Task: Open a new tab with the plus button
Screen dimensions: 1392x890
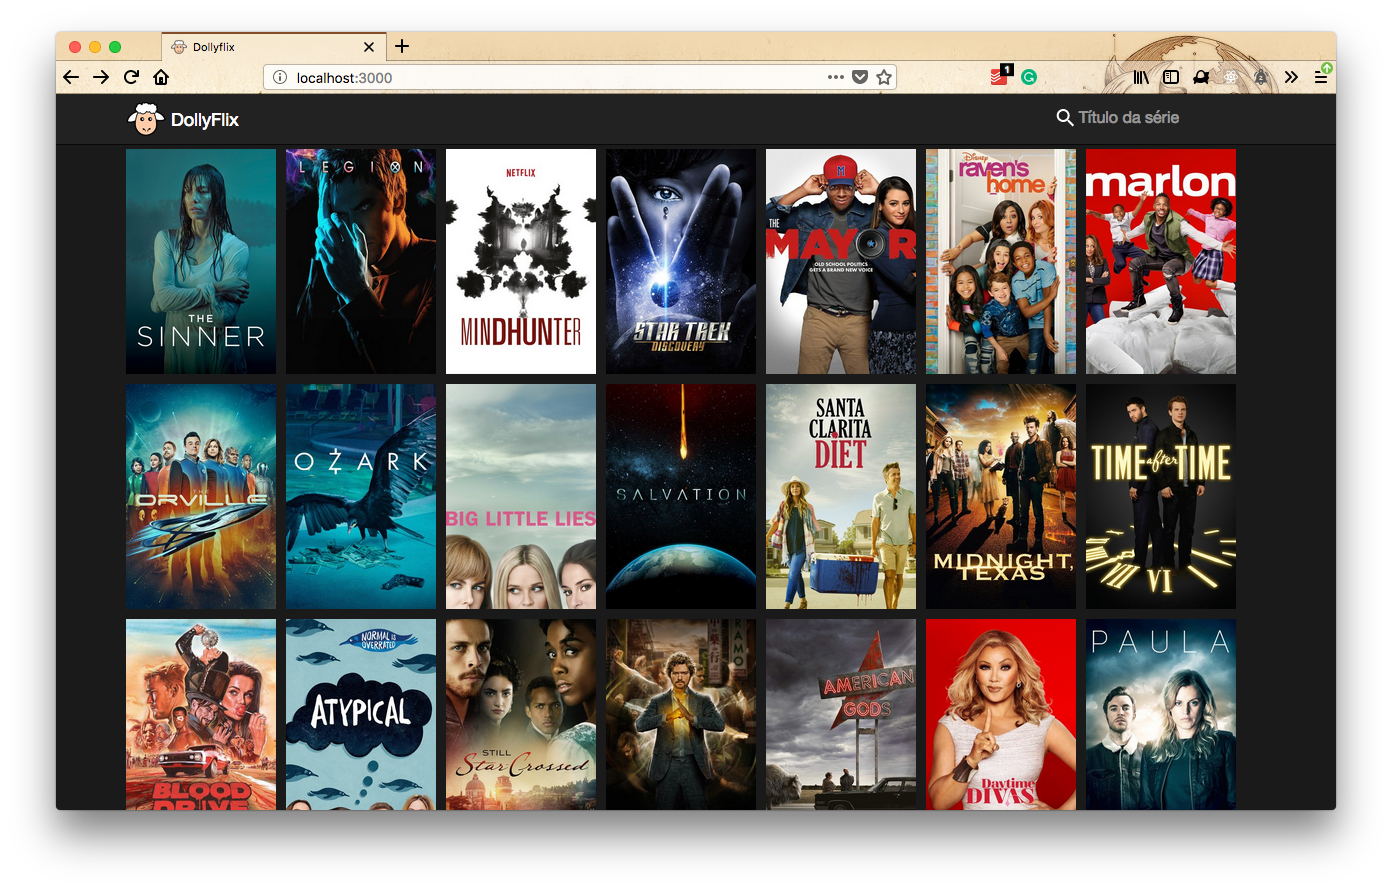Action: (402, 46)
